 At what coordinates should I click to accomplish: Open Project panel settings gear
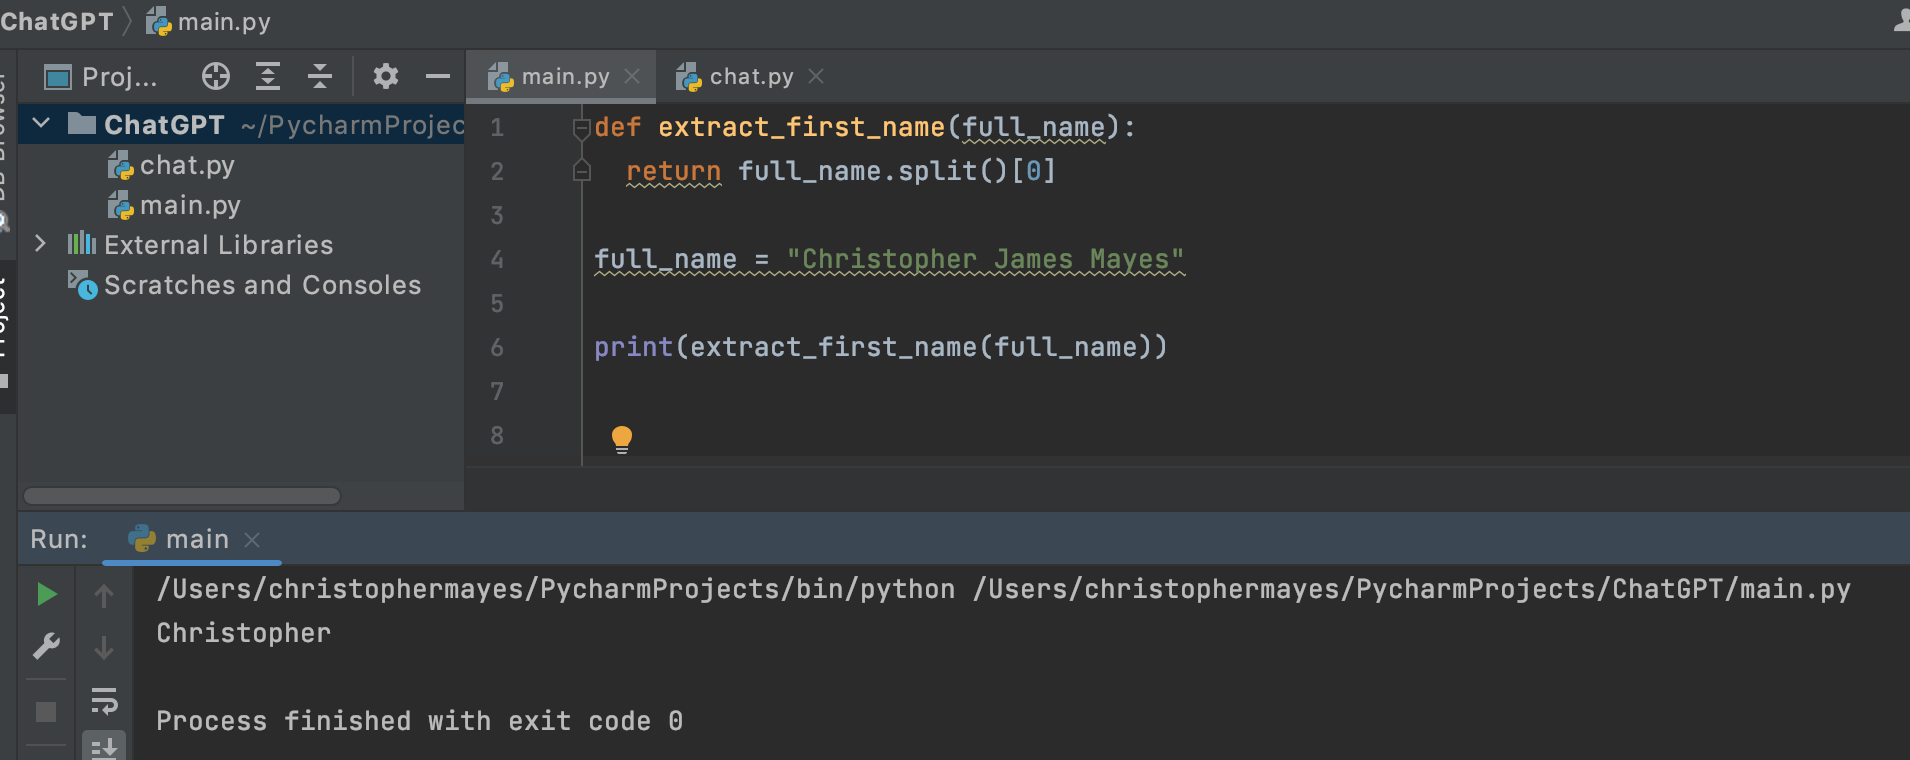(x=385, y=77)
